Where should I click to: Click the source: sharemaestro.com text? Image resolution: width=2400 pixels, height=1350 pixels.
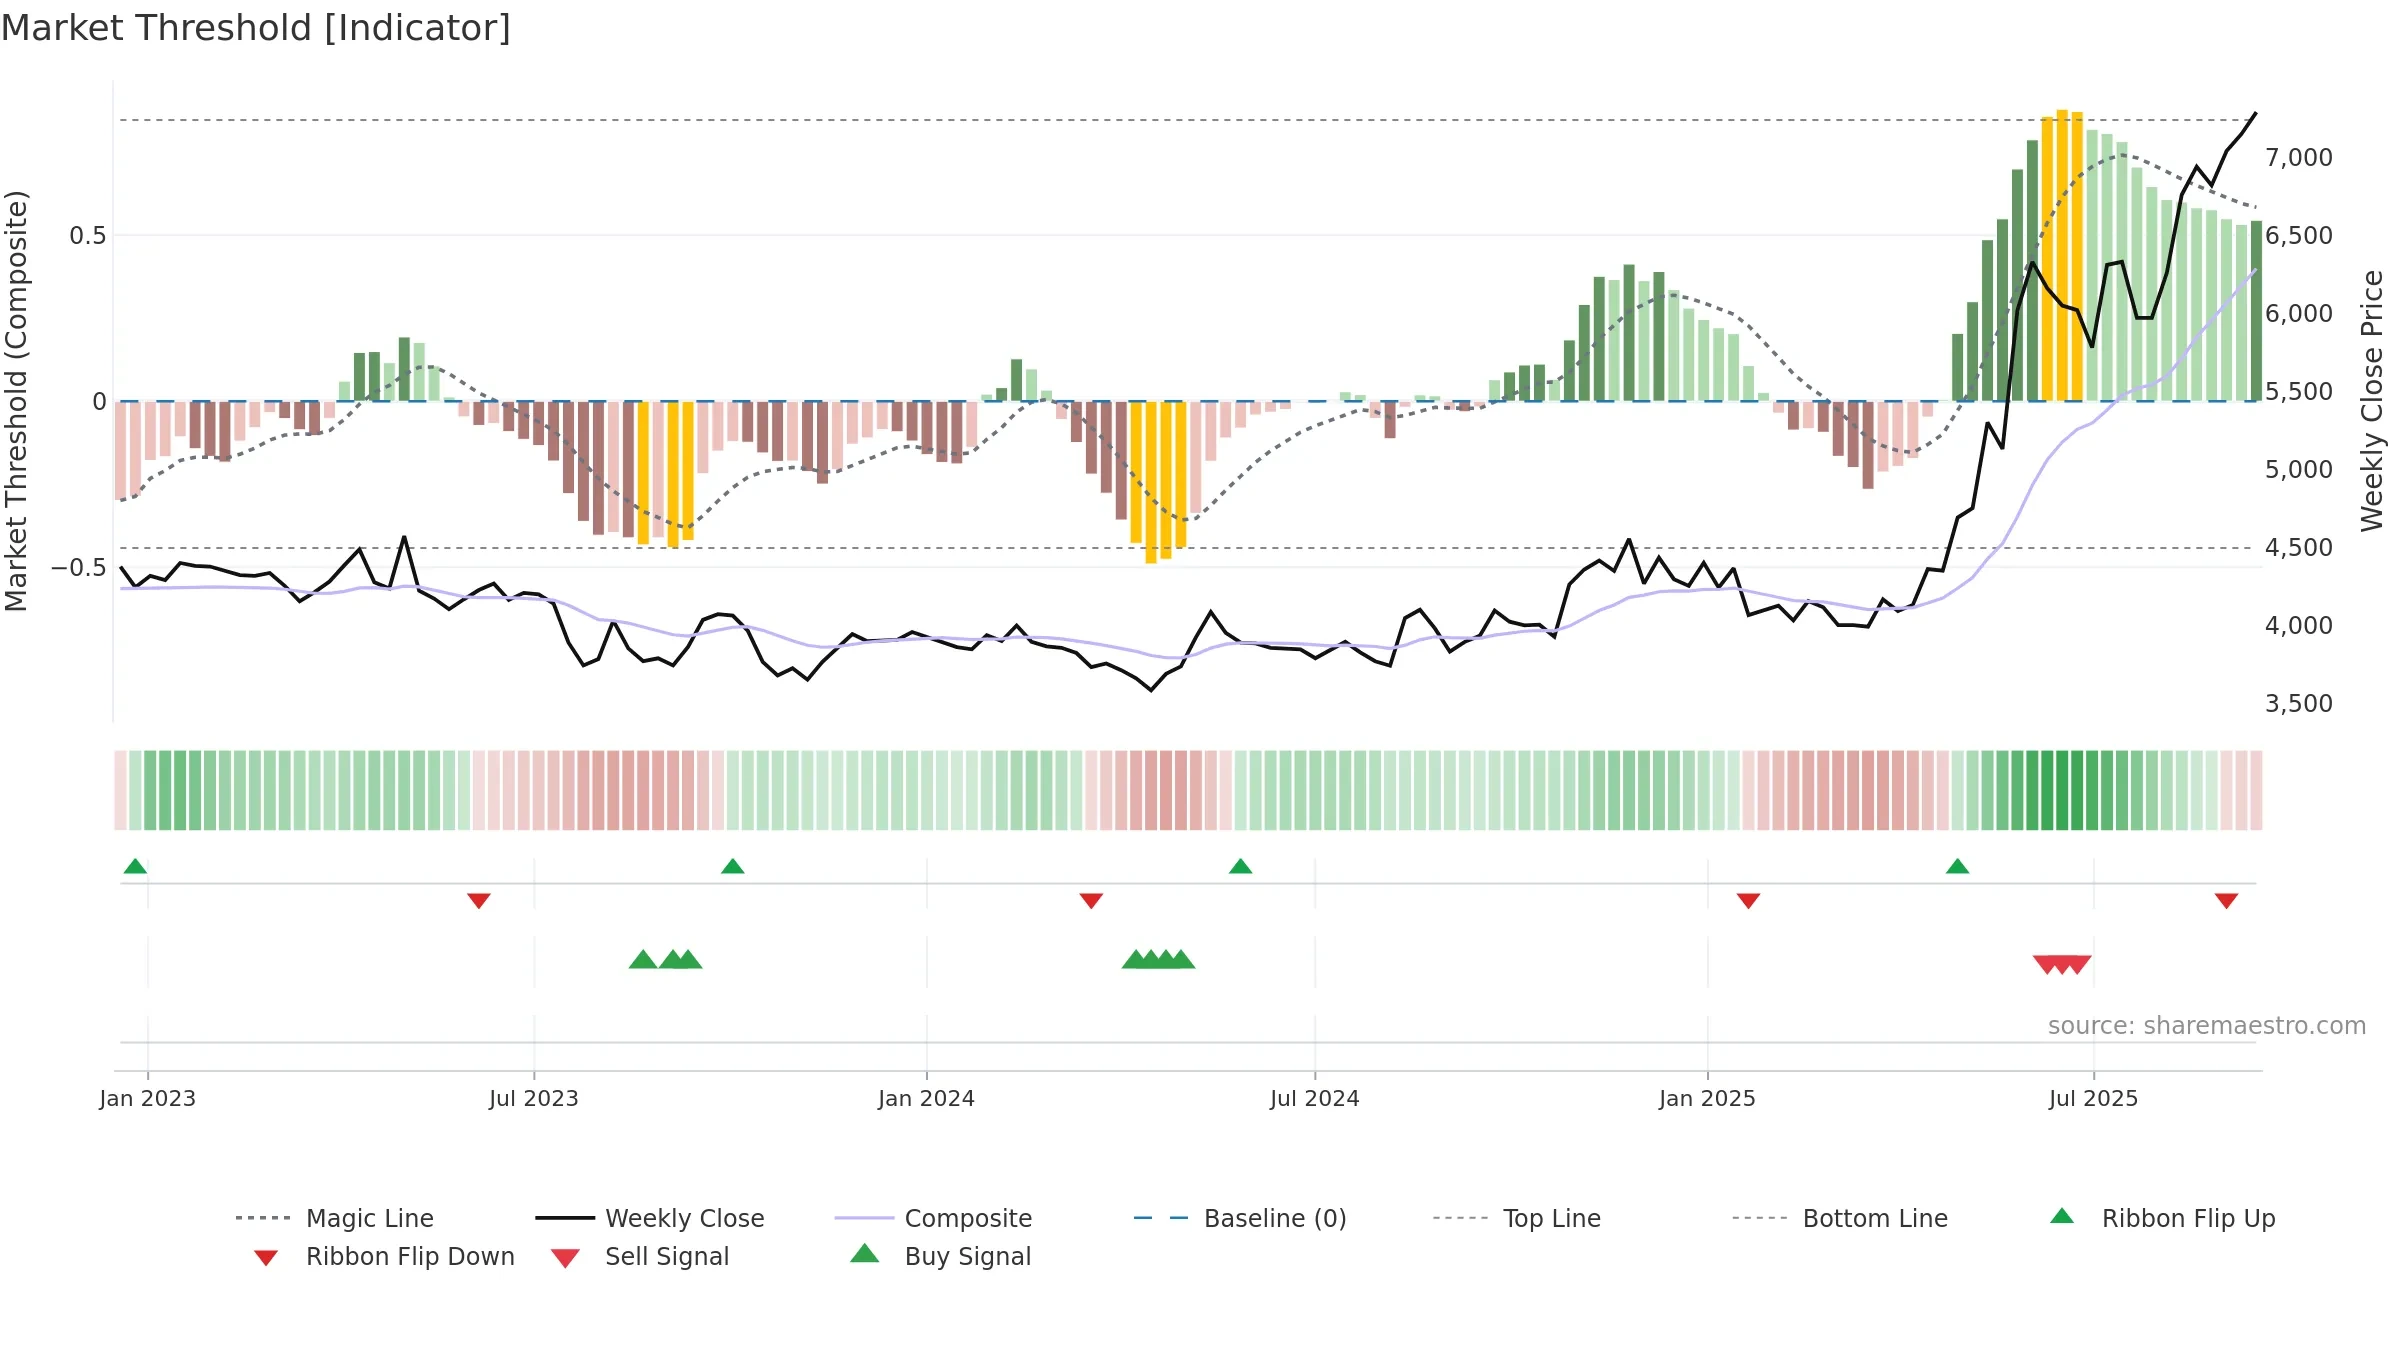pos(2207,1026)
